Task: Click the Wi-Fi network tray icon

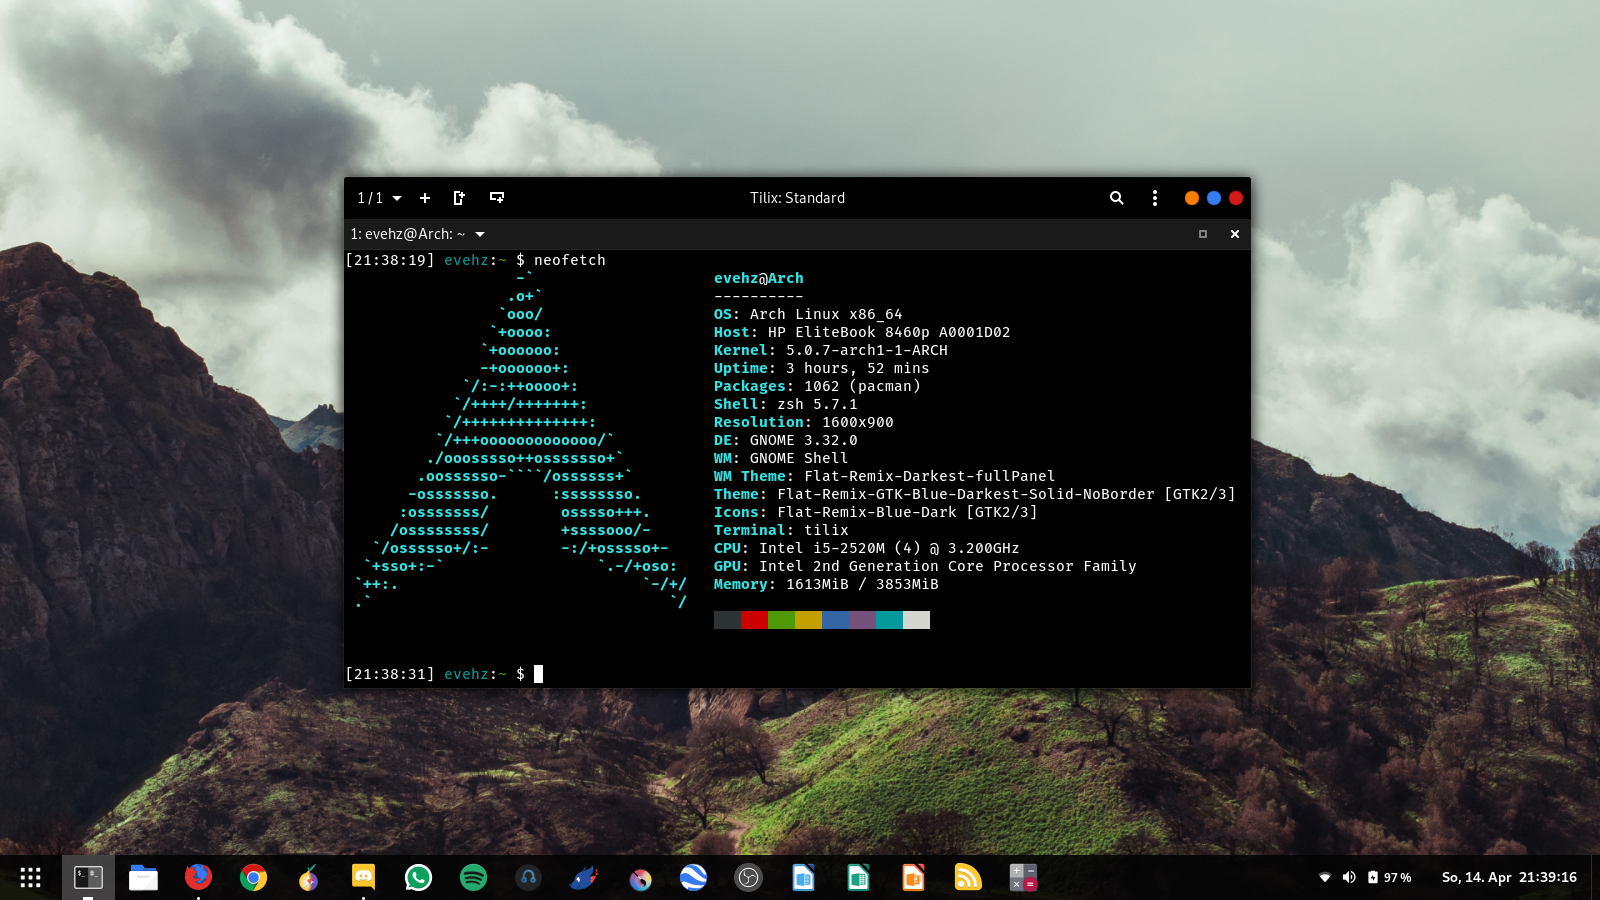Action: 1325,877
